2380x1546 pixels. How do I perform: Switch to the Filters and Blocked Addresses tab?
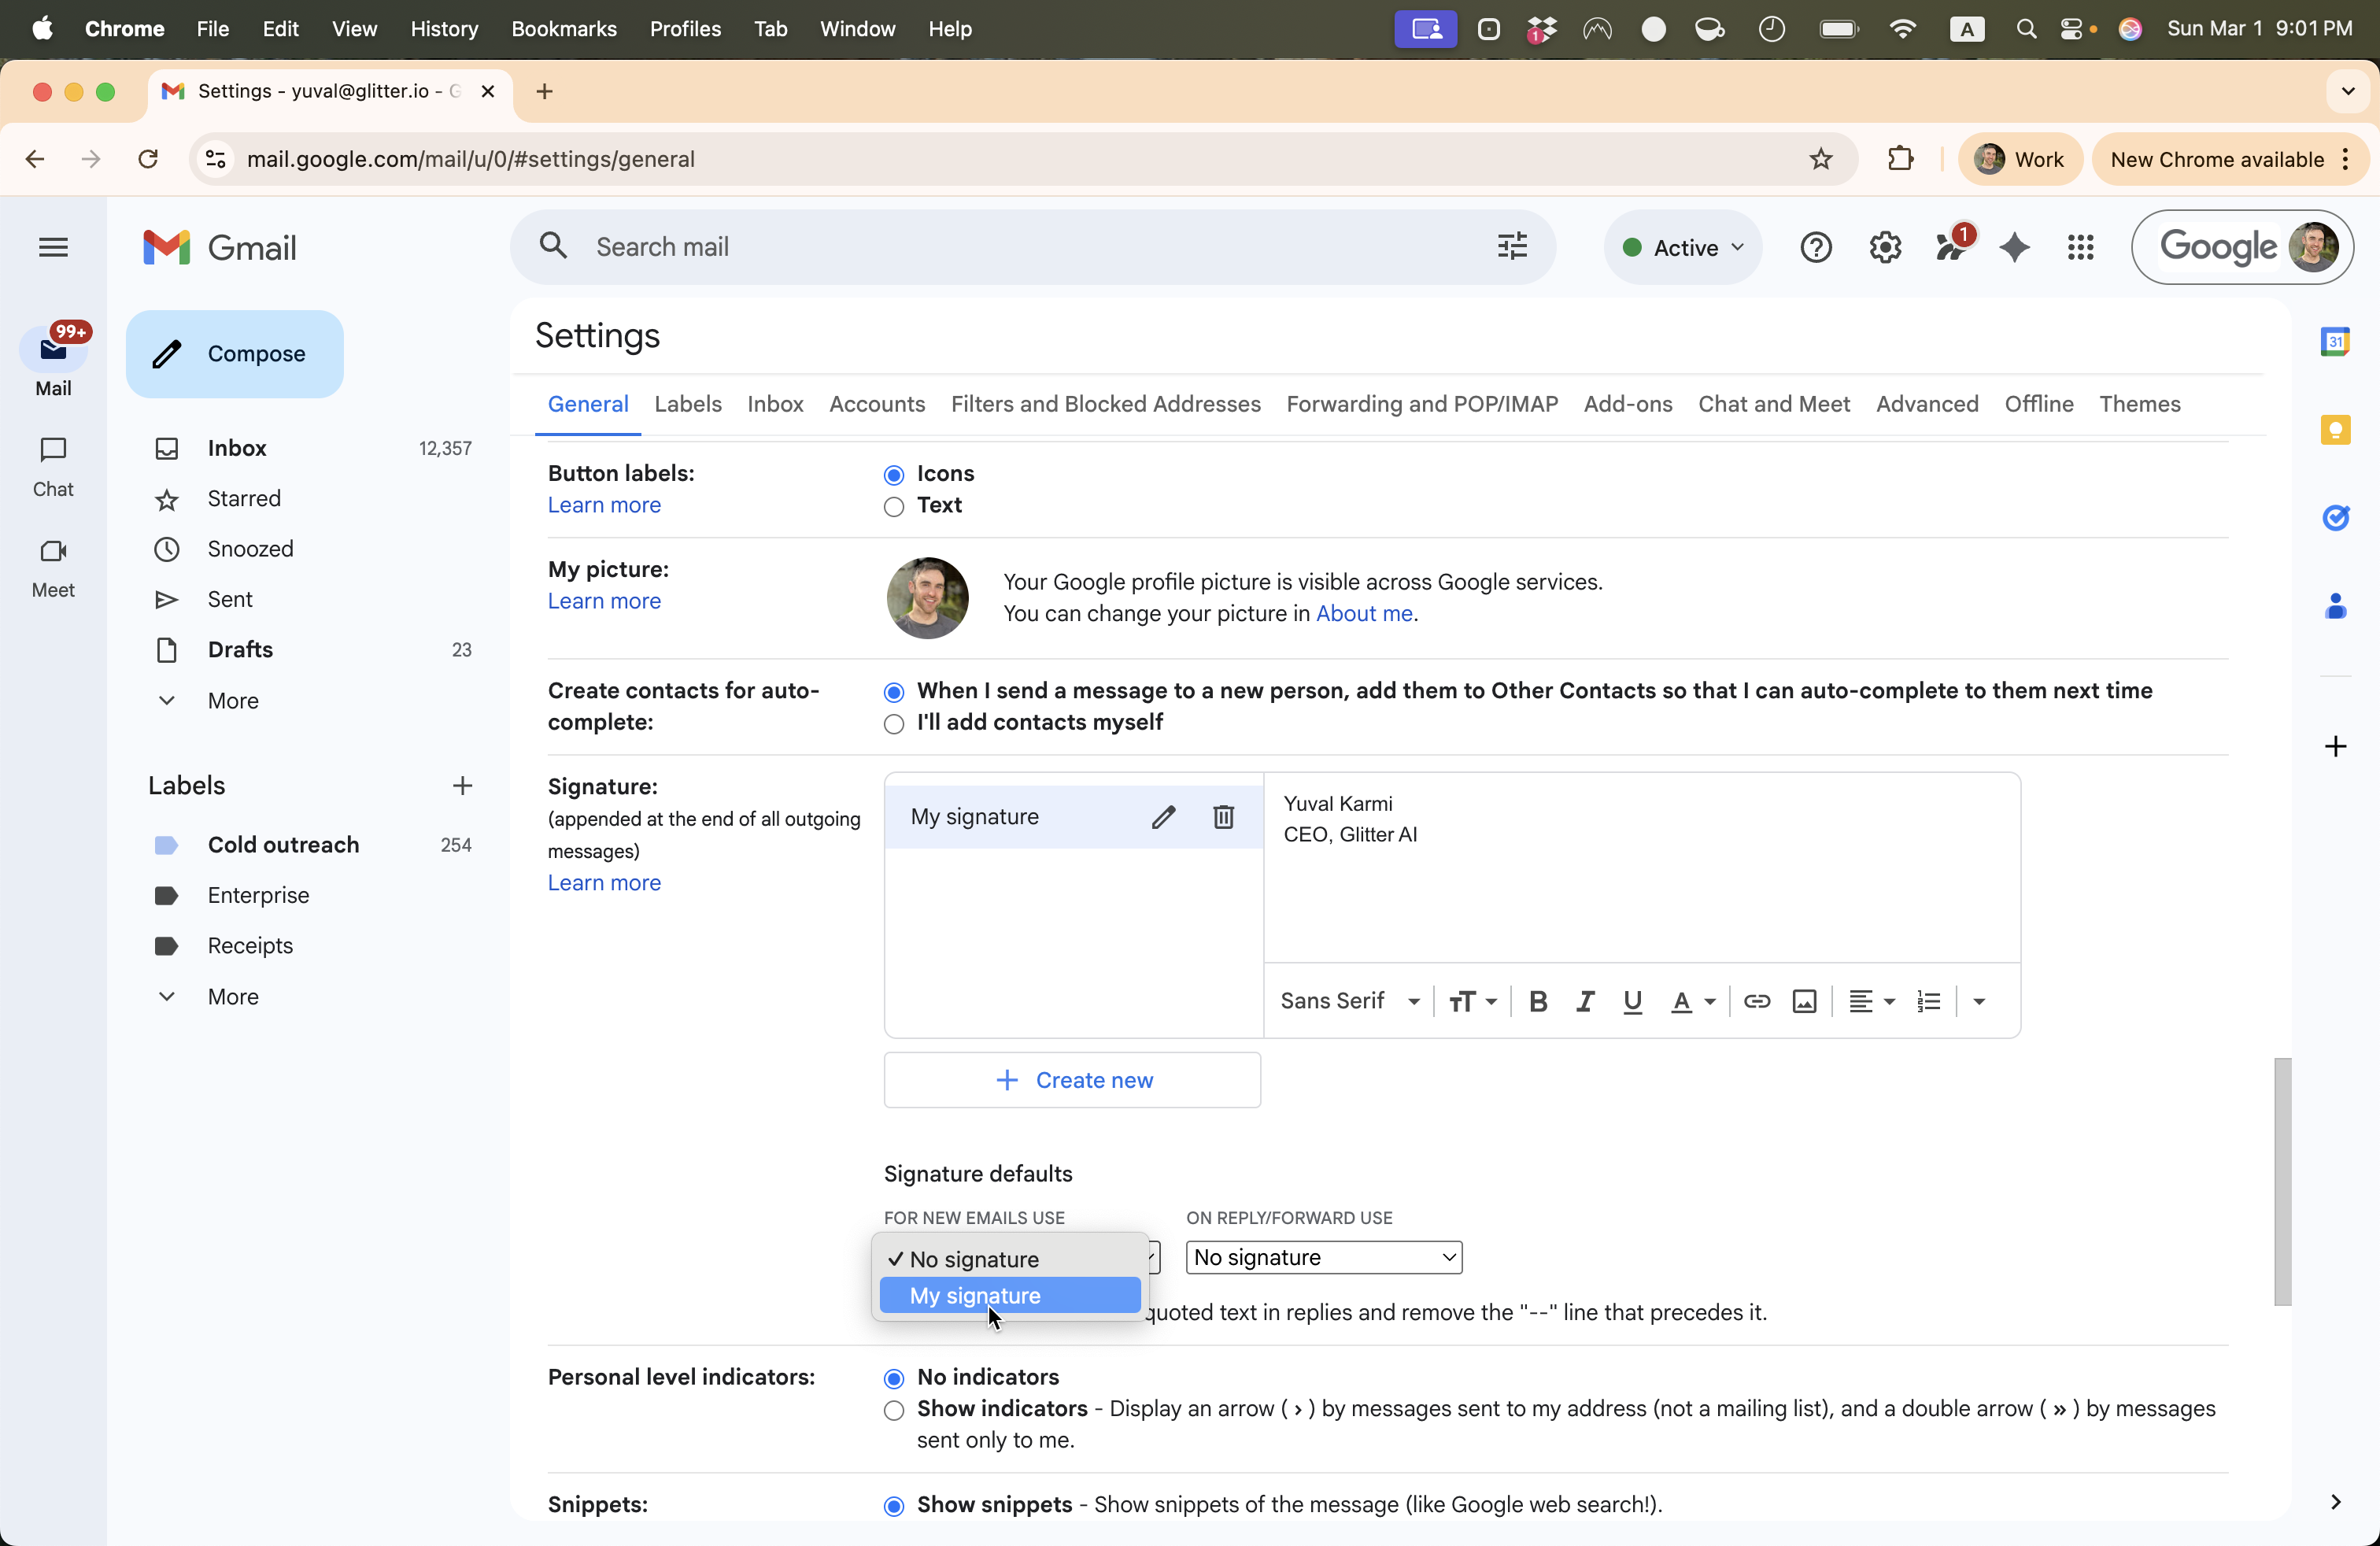tap(1105, 404)
